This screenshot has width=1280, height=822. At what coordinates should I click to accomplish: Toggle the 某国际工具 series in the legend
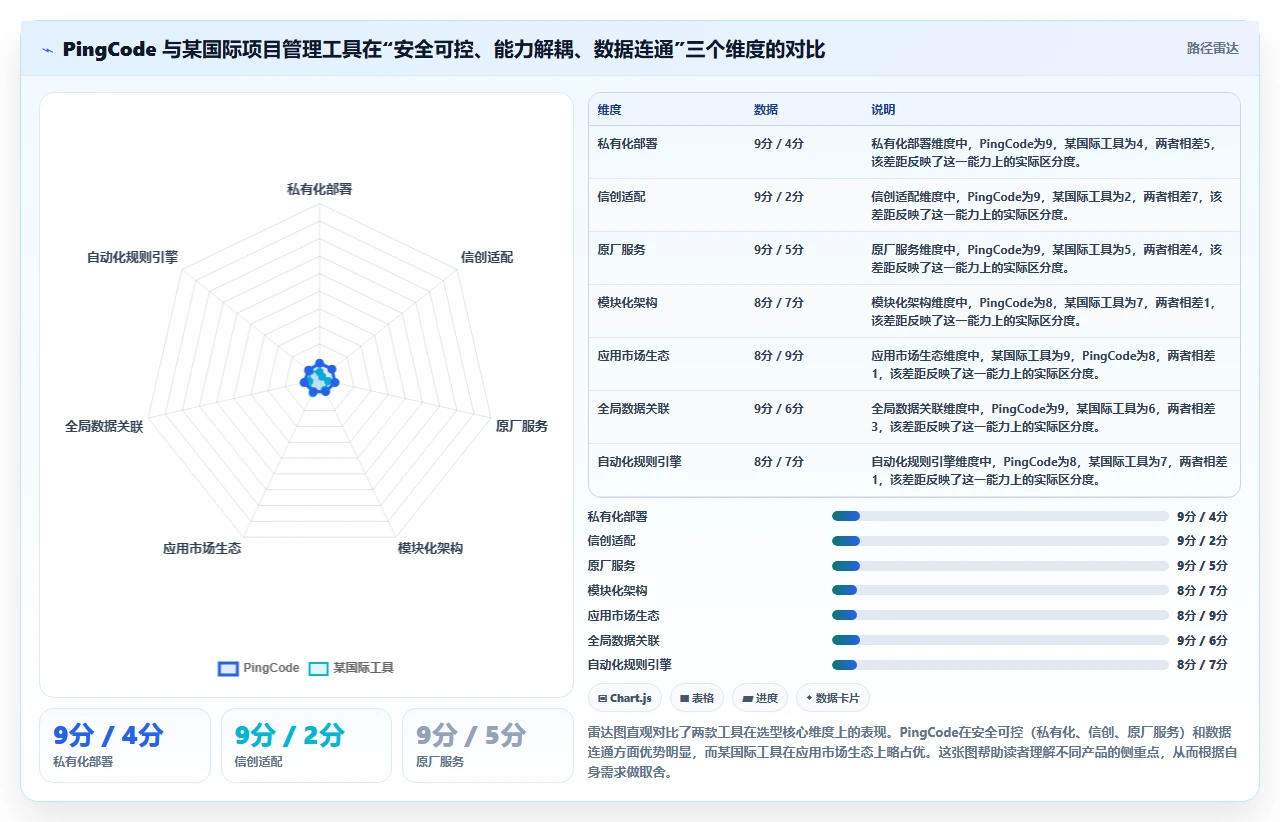pos(351,668)
